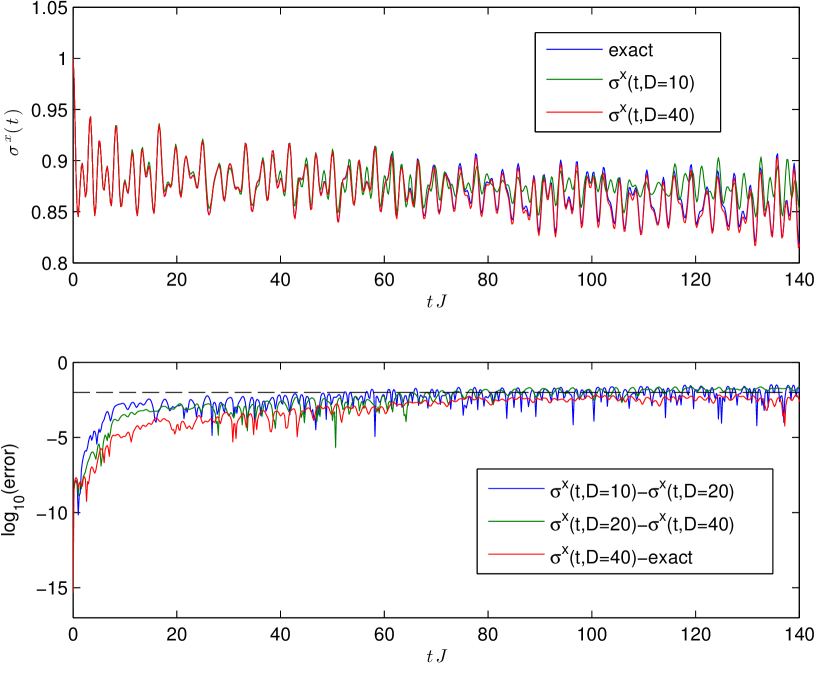Click the 0.85 tick label on upper y-axis
The image size is (830, 677).
coord(50,212)
